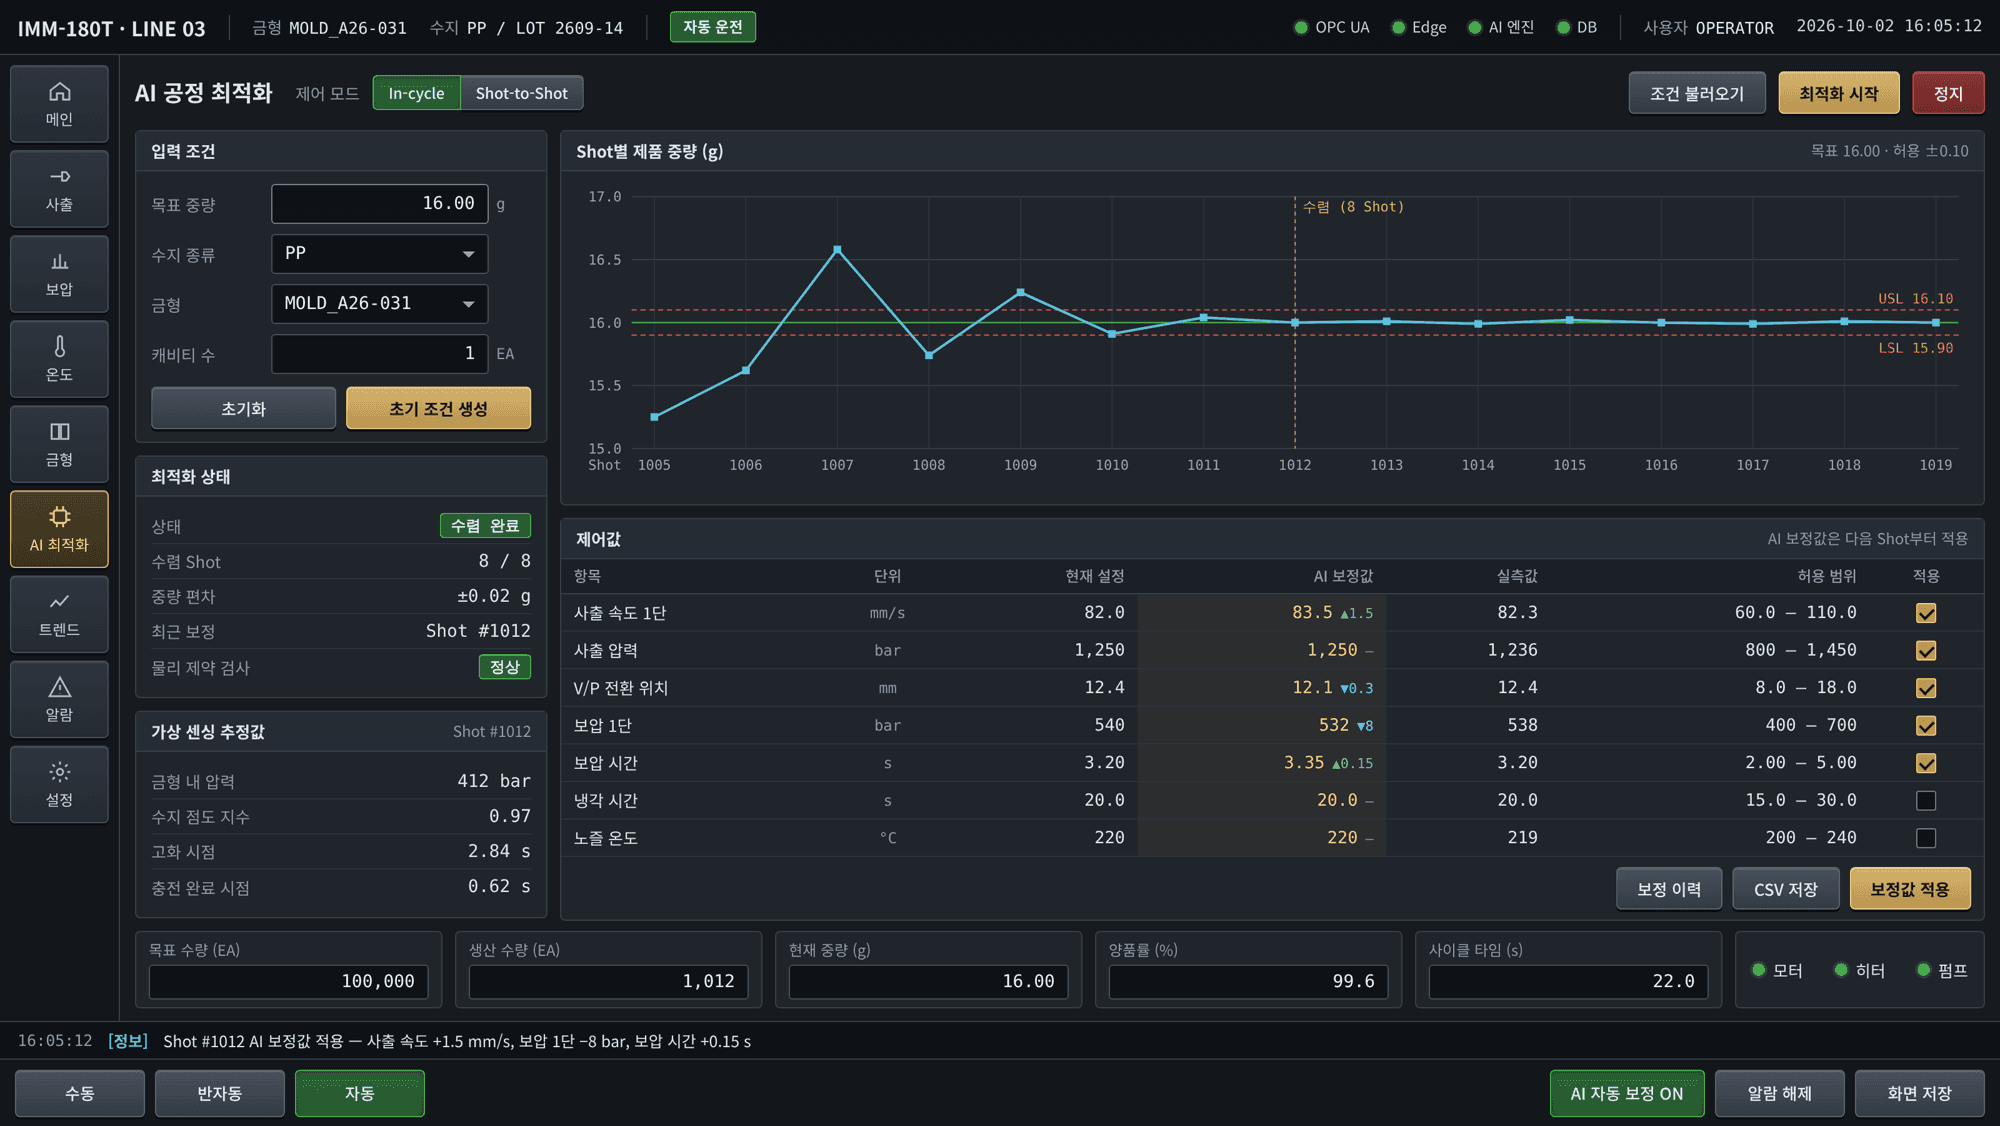Click the 목표 중량 input field
This screenshot has width=2000, height=1126.
click(x=380, y=204)
